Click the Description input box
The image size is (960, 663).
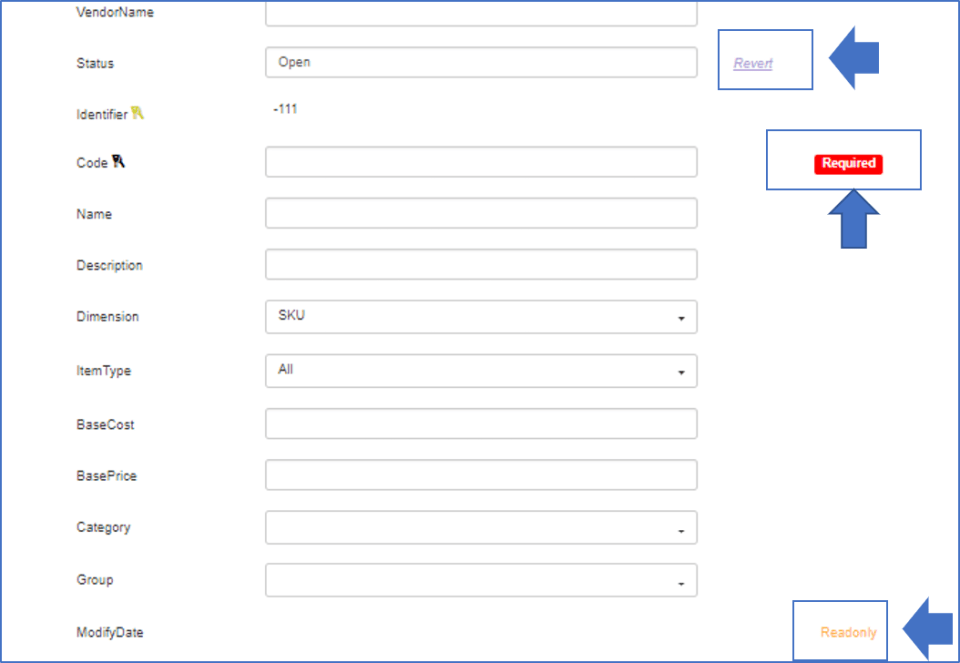[481, 265]
